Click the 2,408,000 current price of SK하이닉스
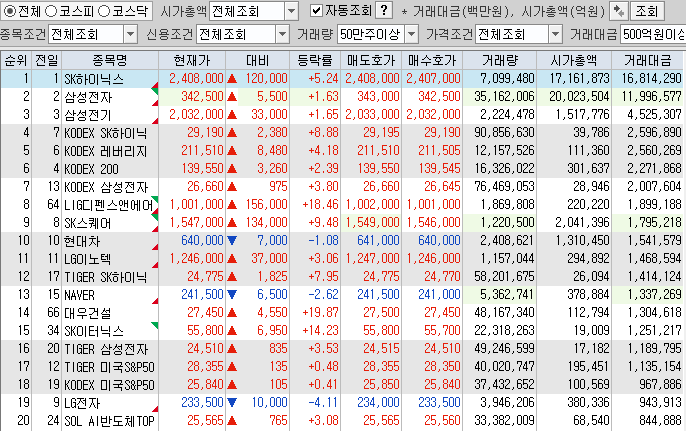Screen dimensions: 686x431 (x=196, y=78)
